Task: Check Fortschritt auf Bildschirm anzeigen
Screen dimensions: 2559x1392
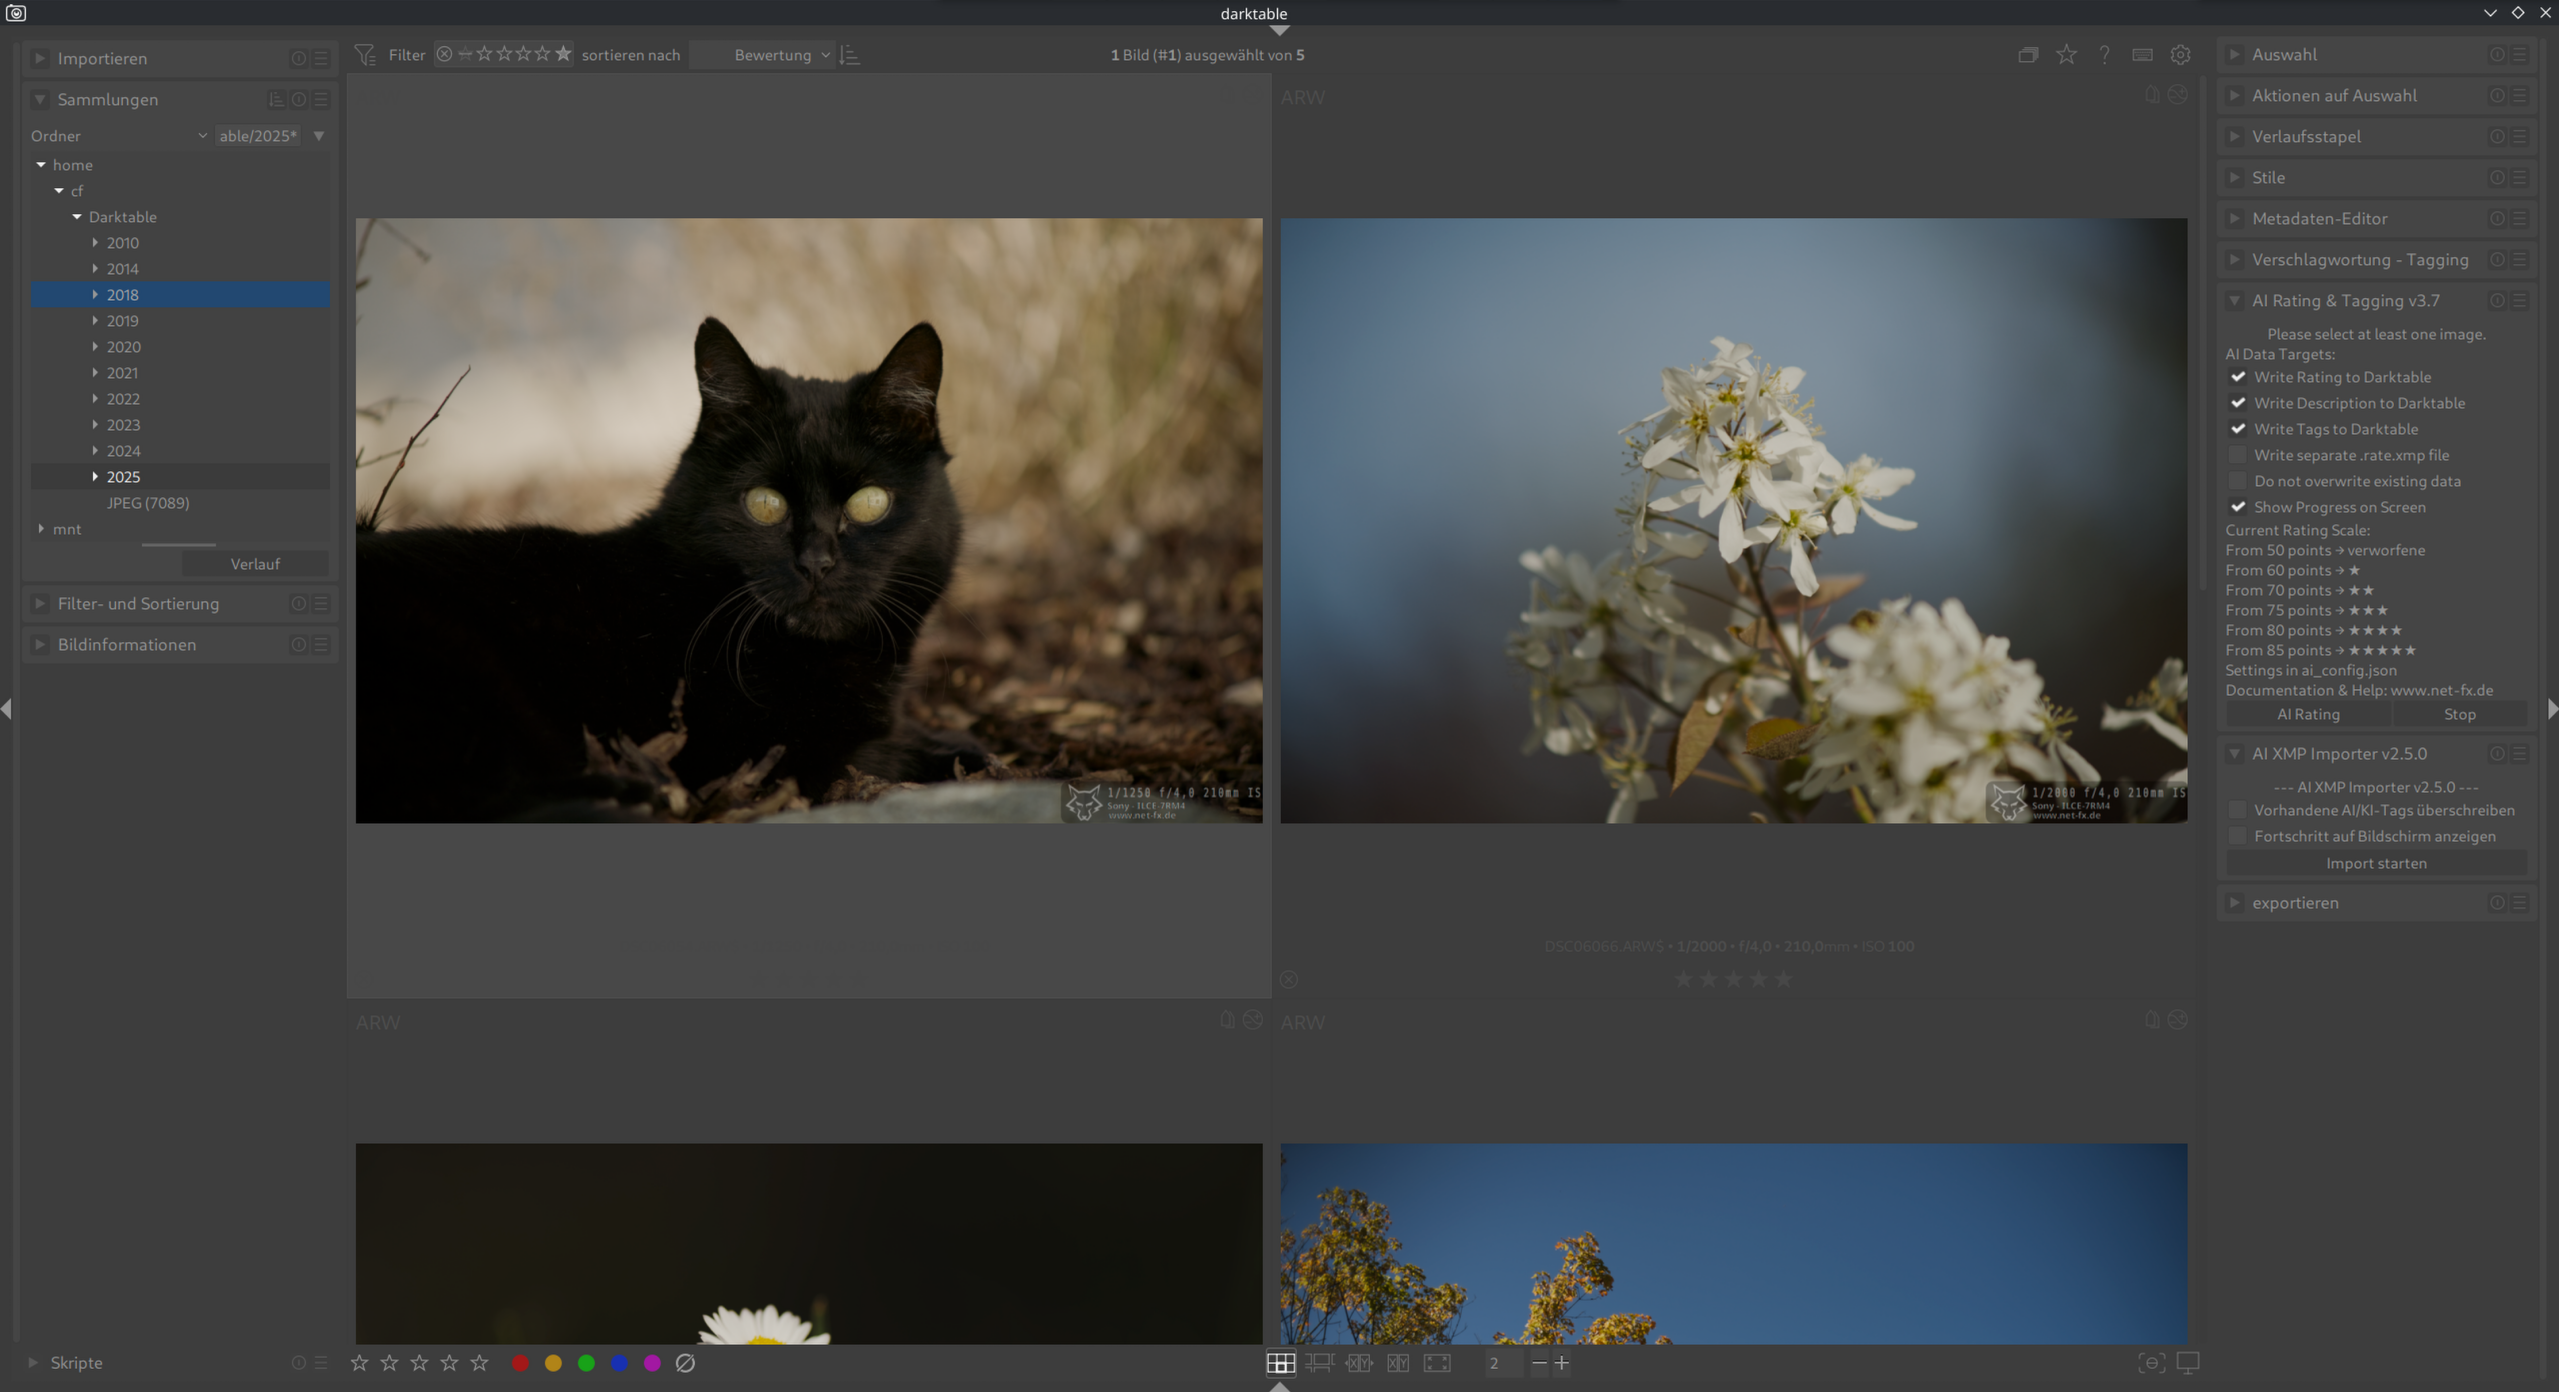Action: (x=2238, y=836)
